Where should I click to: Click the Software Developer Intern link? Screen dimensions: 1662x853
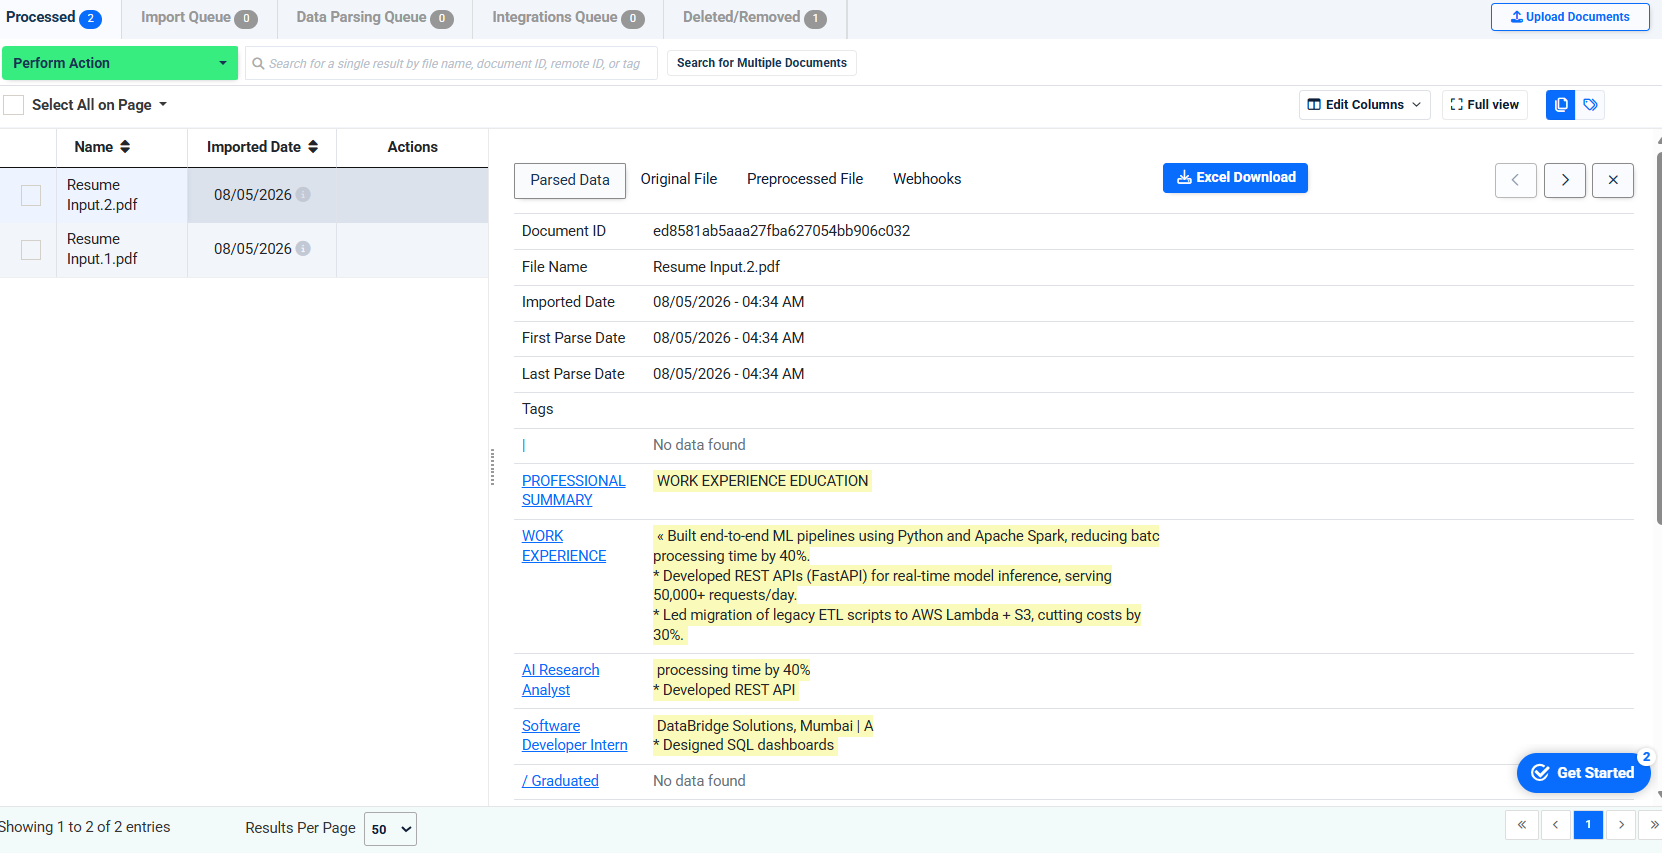[x=575, y=735]
